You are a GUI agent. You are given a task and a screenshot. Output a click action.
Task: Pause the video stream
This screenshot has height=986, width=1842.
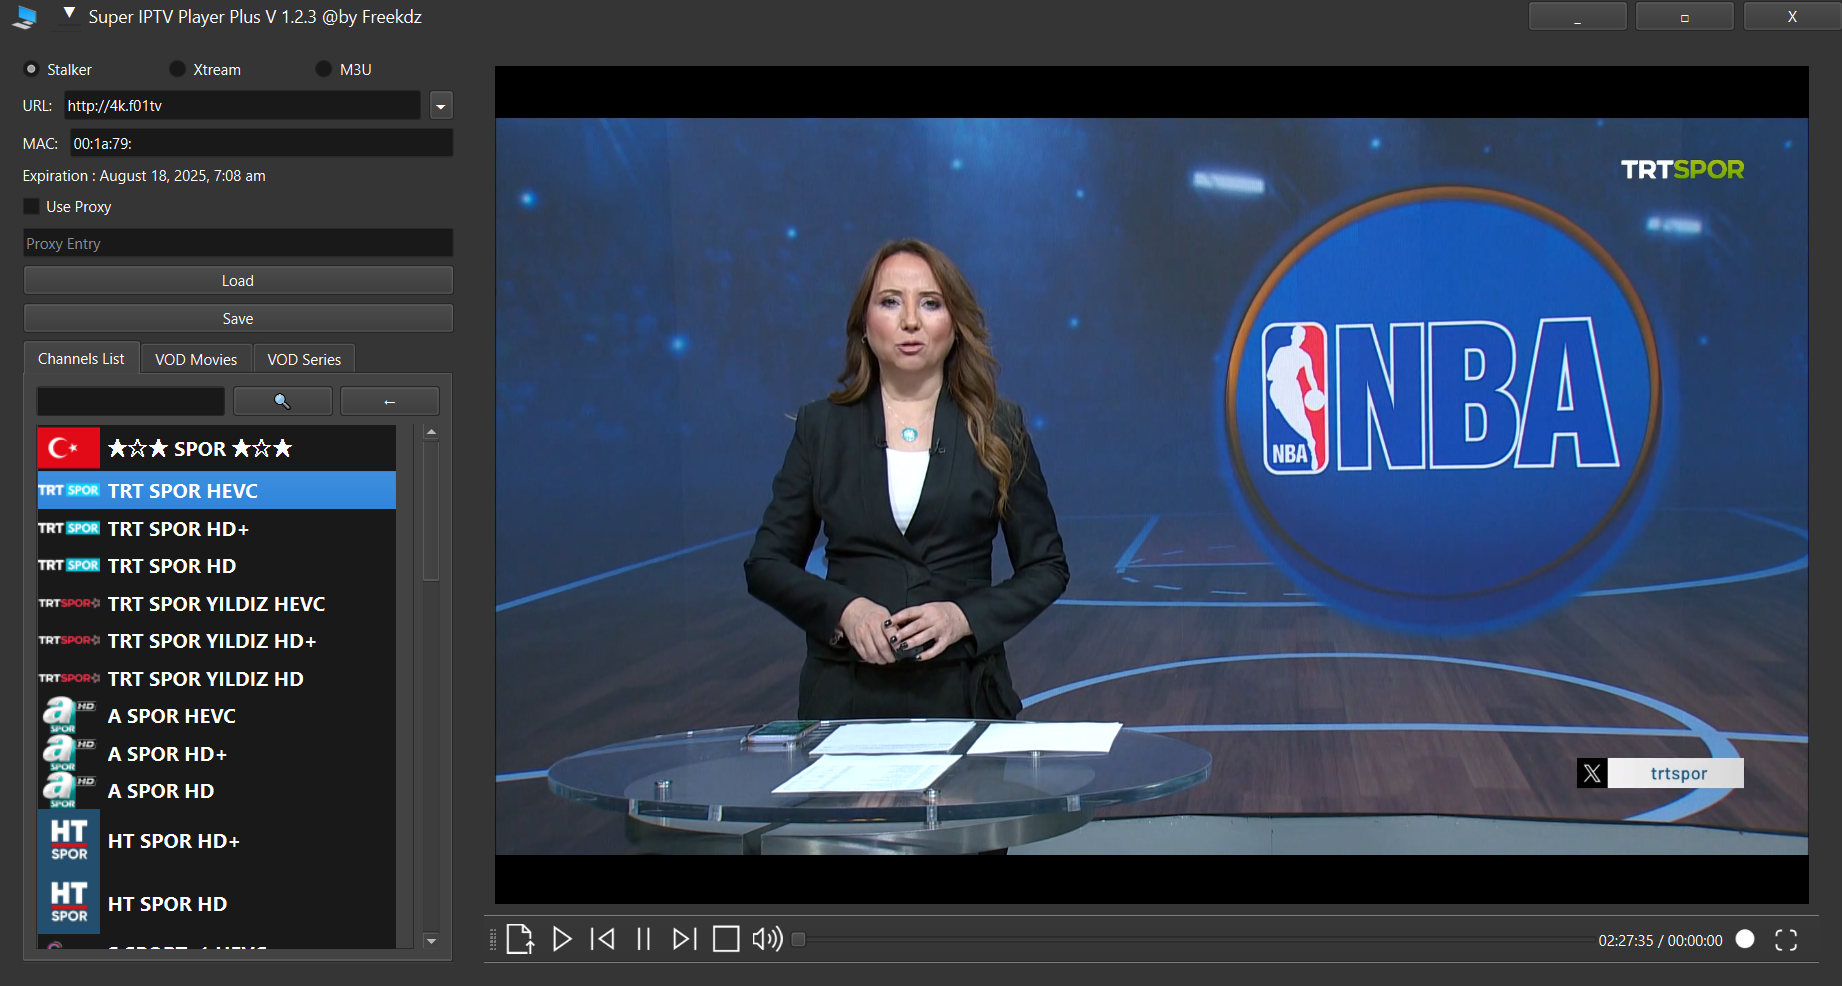(644, 939)
